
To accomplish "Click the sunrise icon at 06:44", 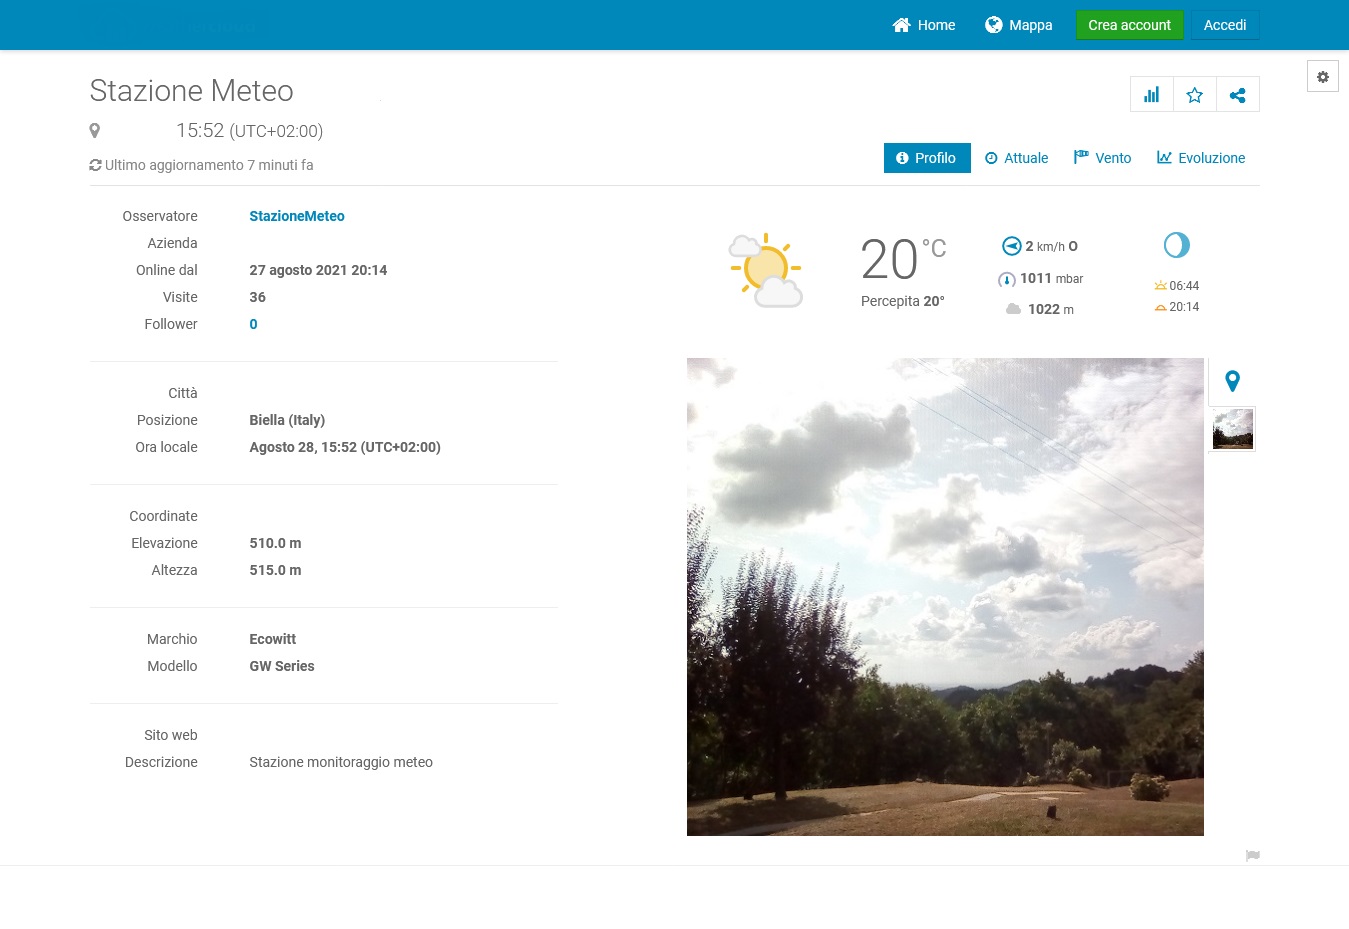I will click(1160, 286).
